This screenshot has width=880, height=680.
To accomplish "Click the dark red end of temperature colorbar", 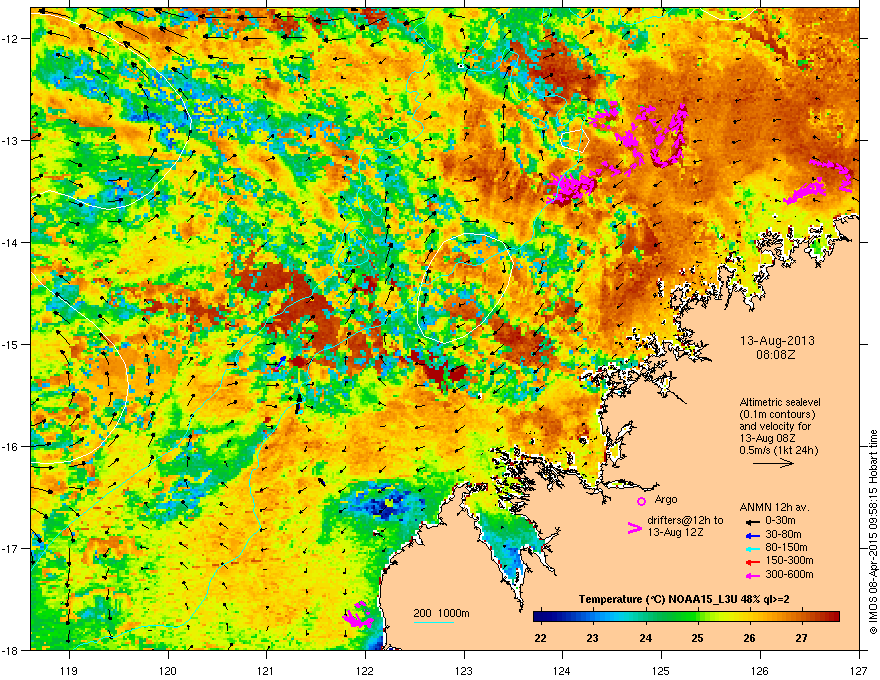I will coord(833,617).
